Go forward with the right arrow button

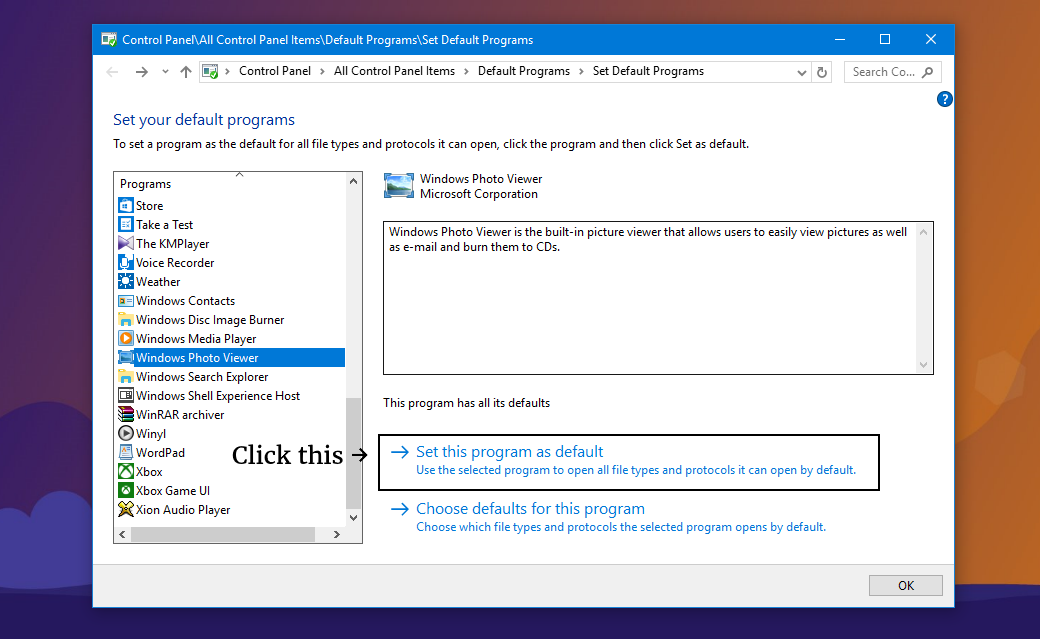click(141, 72)
